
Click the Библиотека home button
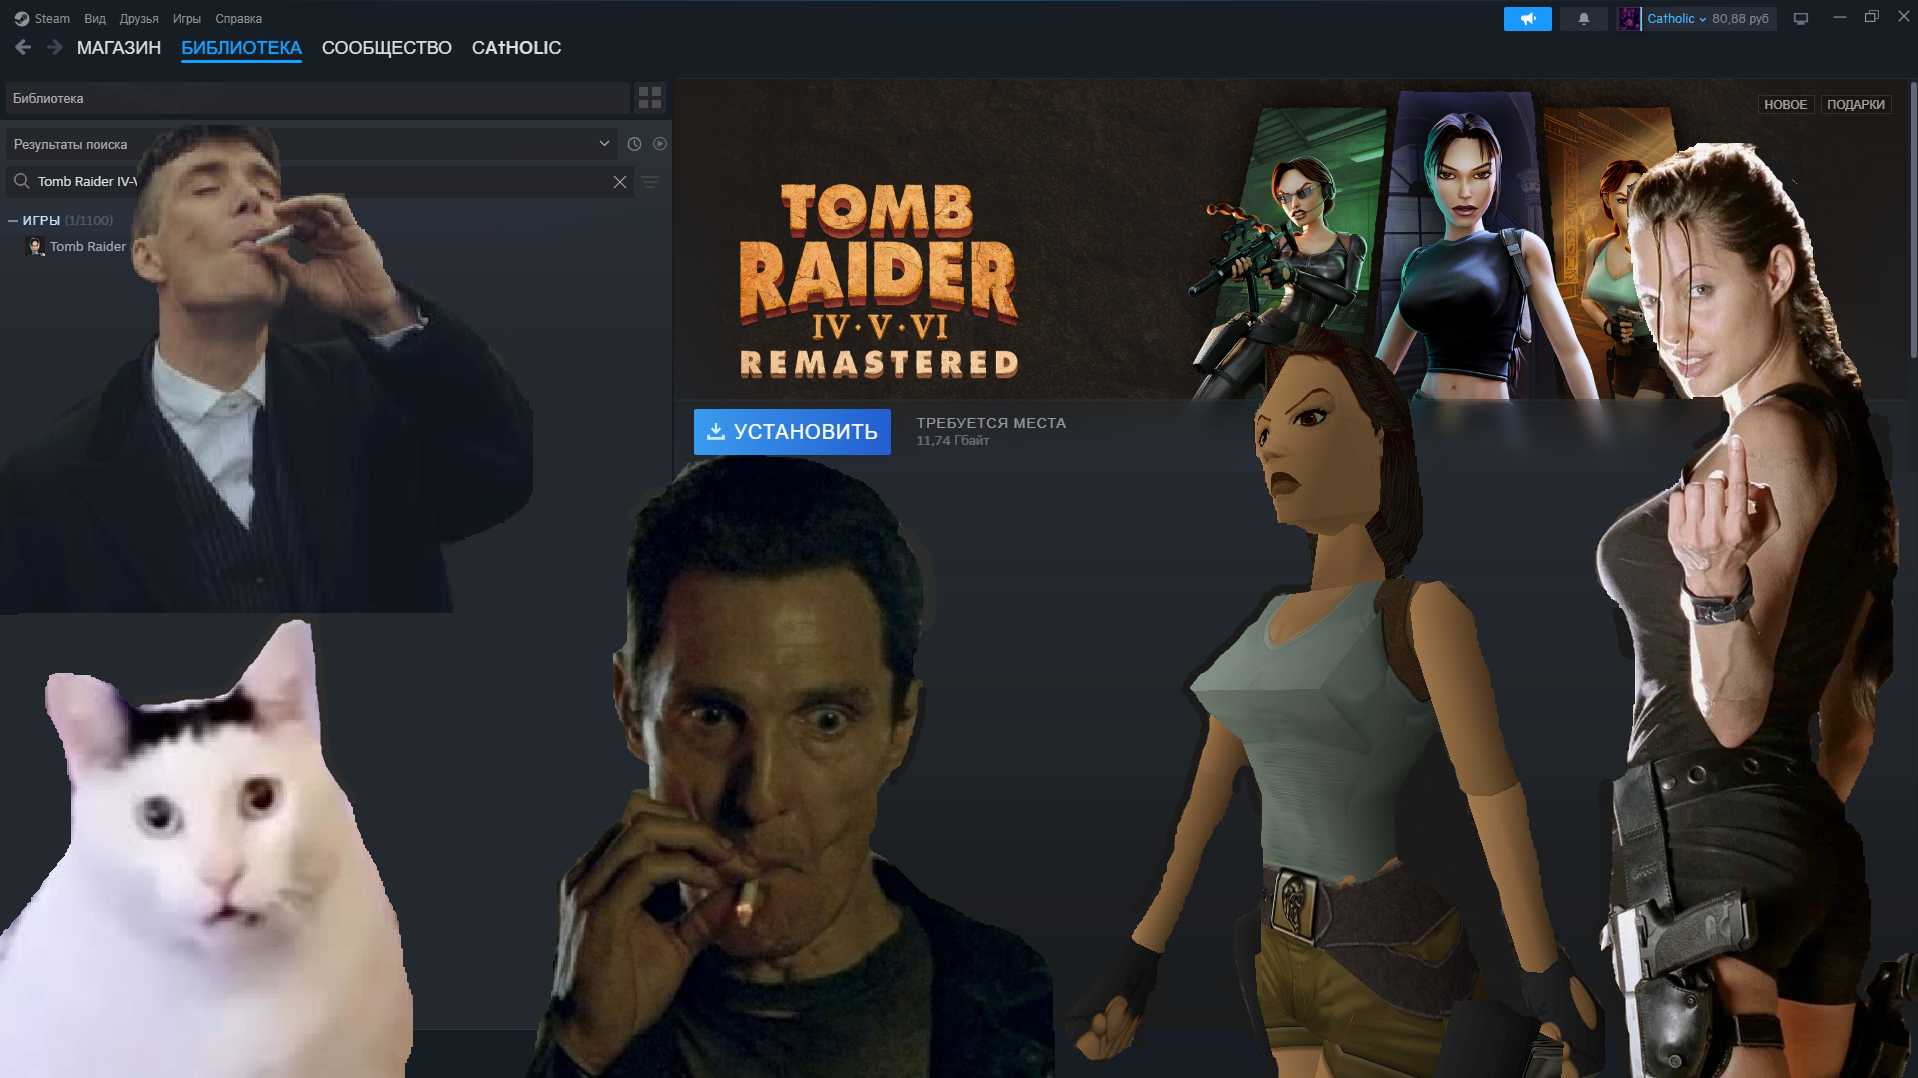(x=317, y=98)
